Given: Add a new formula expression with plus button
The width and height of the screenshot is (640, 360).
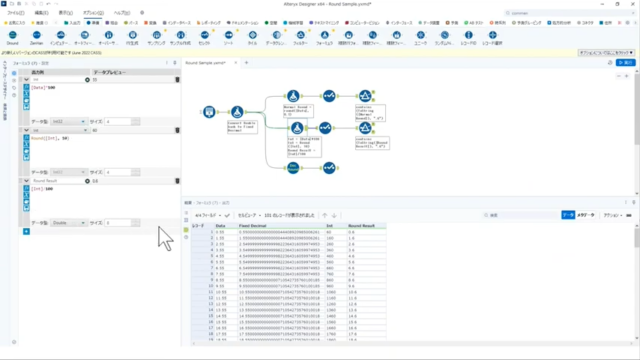Looking at the screenshot, I should coord(26,231).
